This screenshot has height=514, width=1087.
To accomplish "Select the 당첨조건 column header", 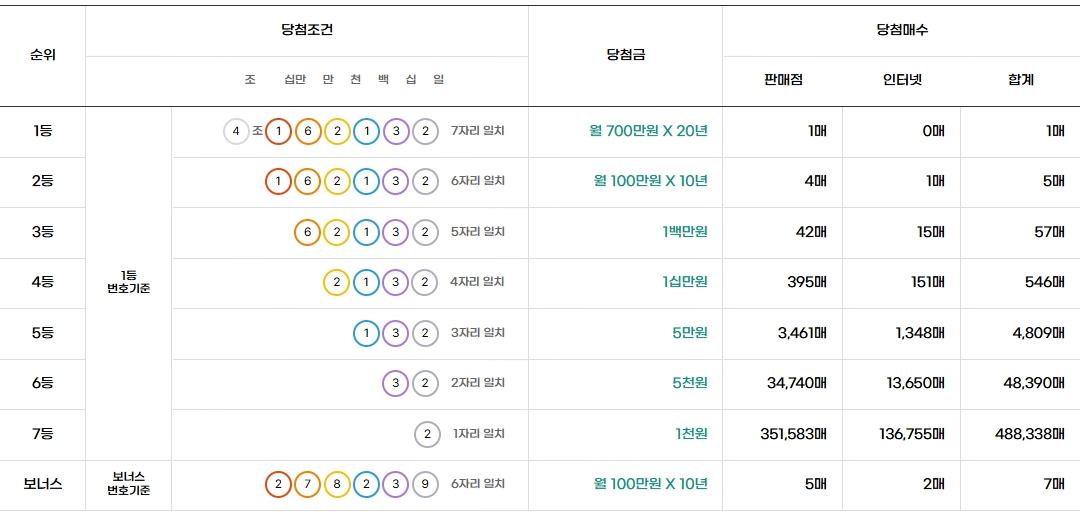I will pos(307,31).
